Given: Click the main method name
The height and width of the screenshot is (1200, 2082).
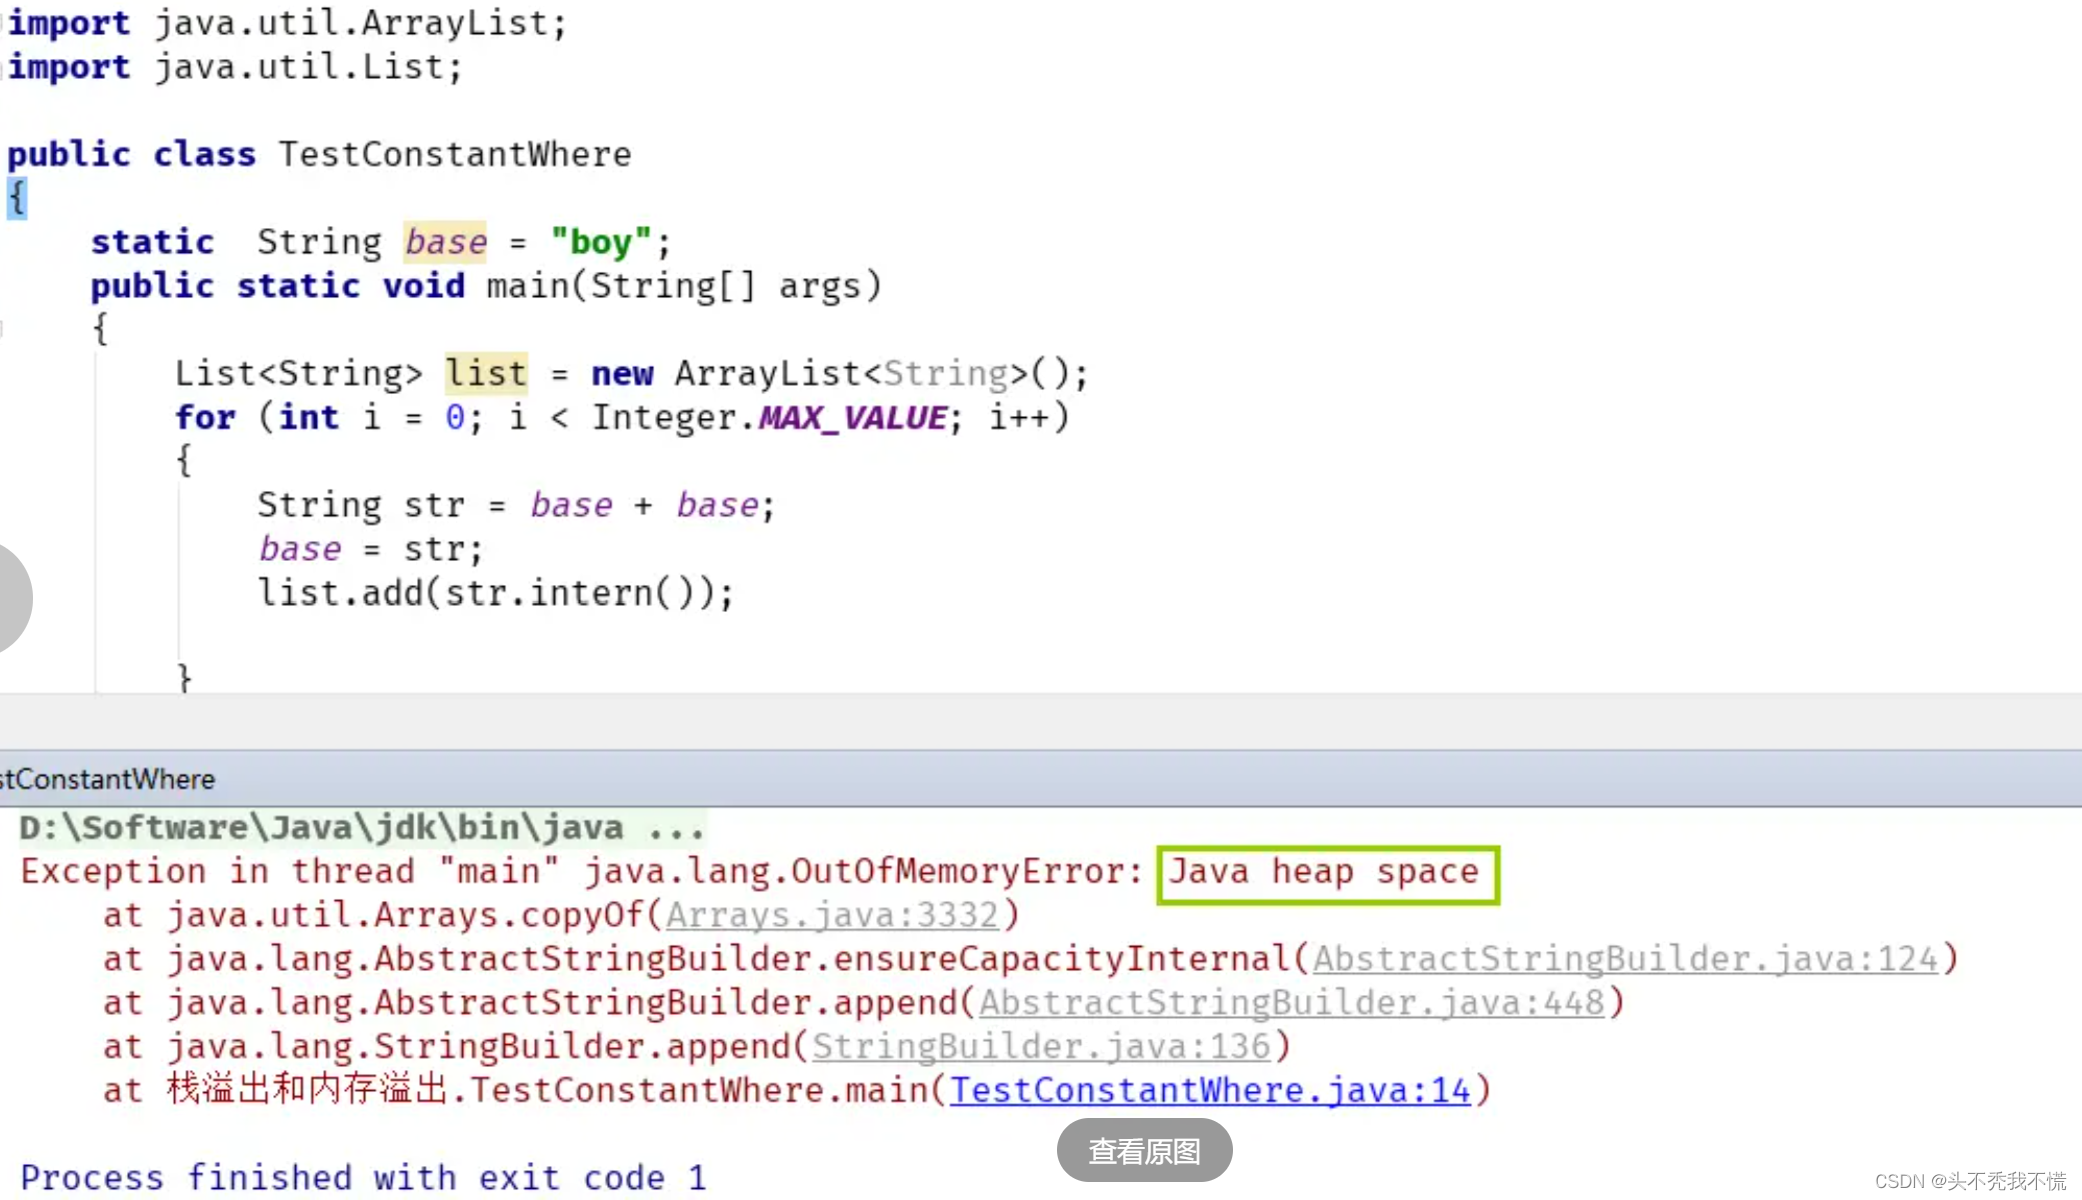Looking at the screenshot, I should tap(527, 286).
